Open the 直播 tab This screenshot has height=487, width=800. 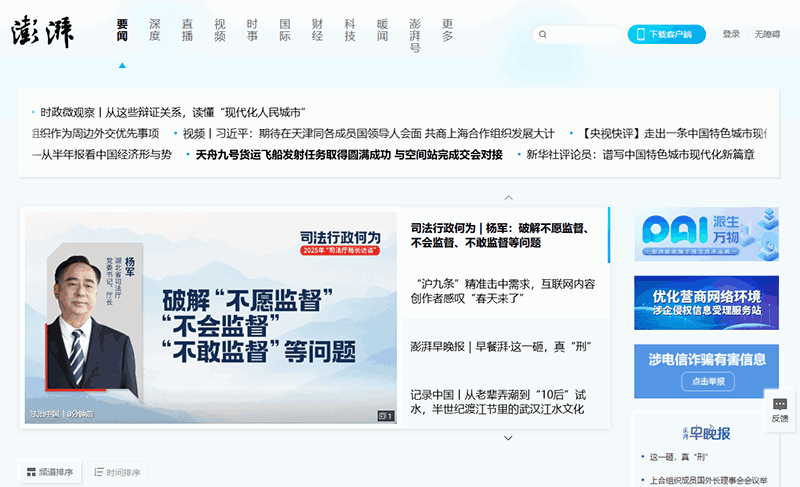pos(187,30)
